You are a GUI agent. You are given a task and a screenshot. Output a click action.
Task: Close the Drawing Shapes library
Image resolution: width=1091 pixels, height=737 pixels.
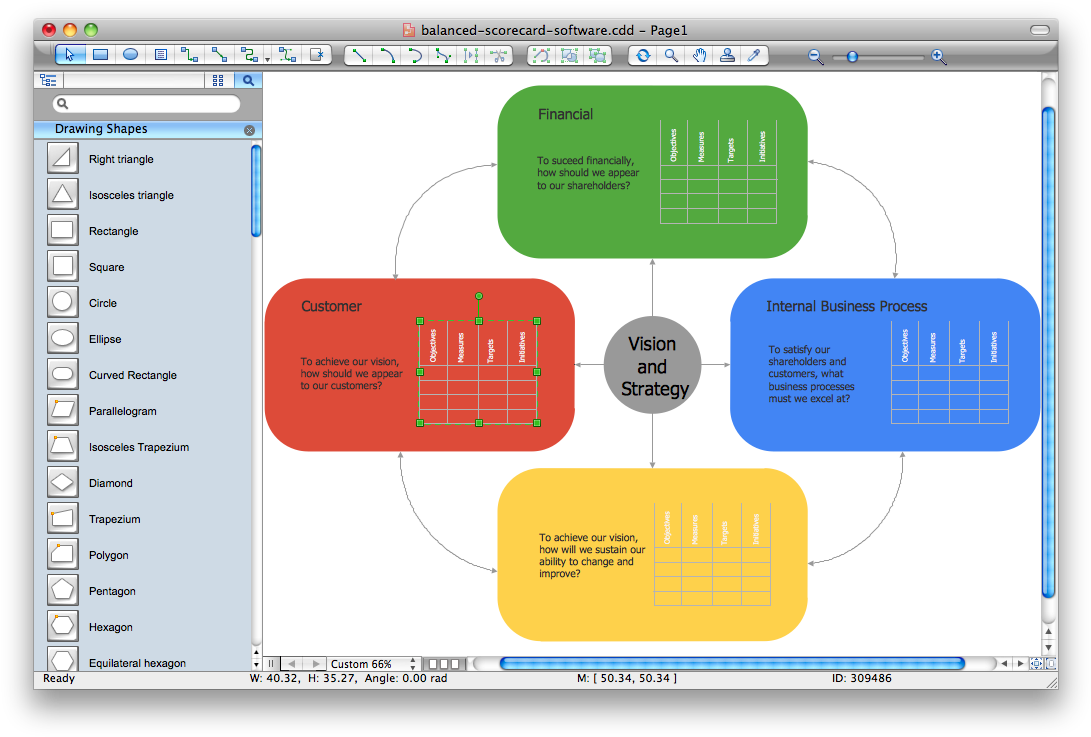pyautogui.click(x=249, y=130)
